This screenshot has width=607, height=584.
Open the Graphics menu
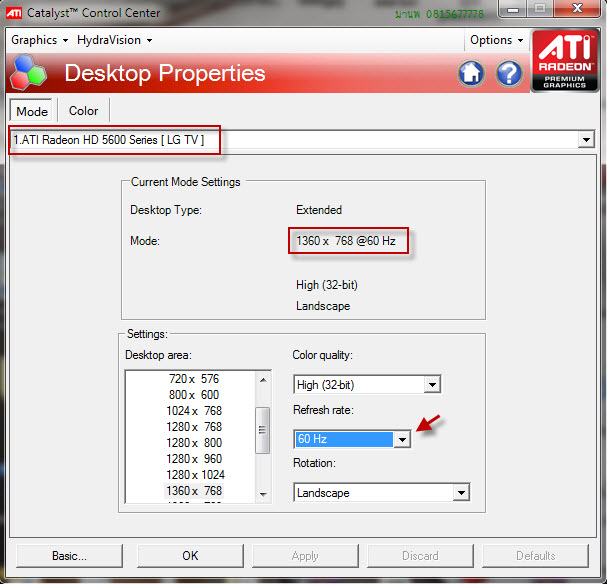pos(39,40)
